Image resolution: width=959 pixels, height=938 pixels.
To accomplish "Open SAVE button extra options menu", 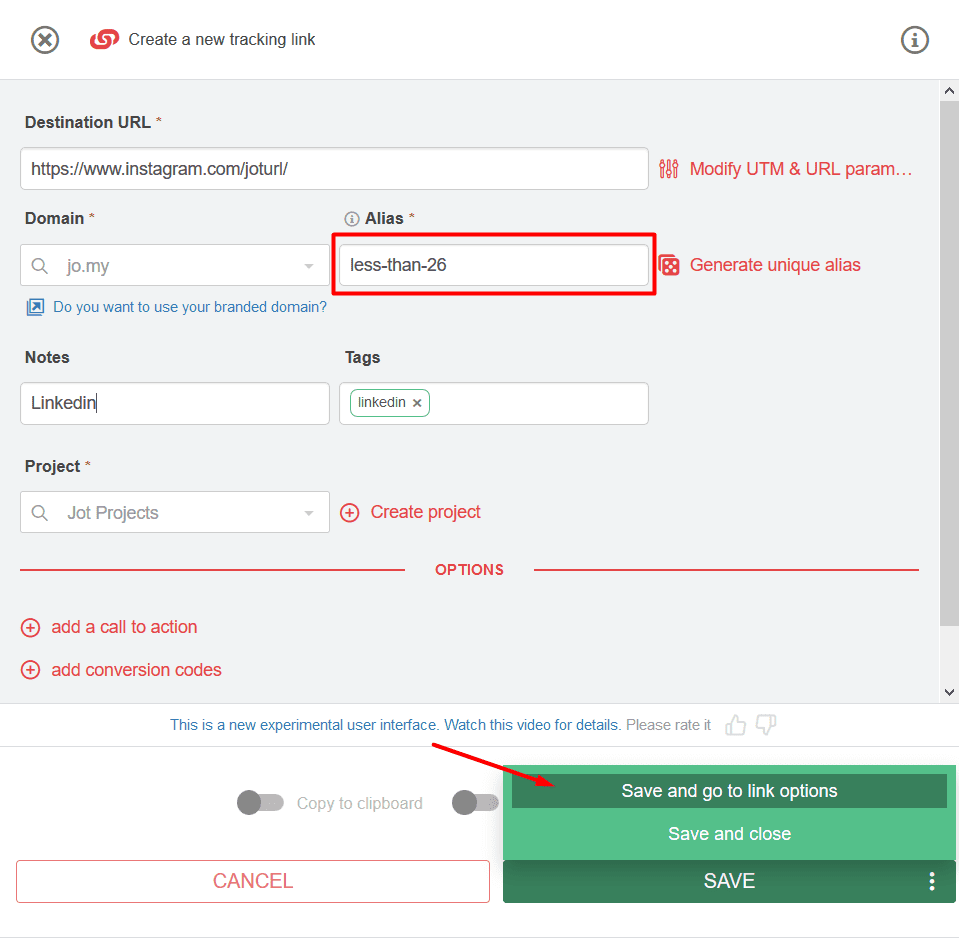I will pos(931,881).
